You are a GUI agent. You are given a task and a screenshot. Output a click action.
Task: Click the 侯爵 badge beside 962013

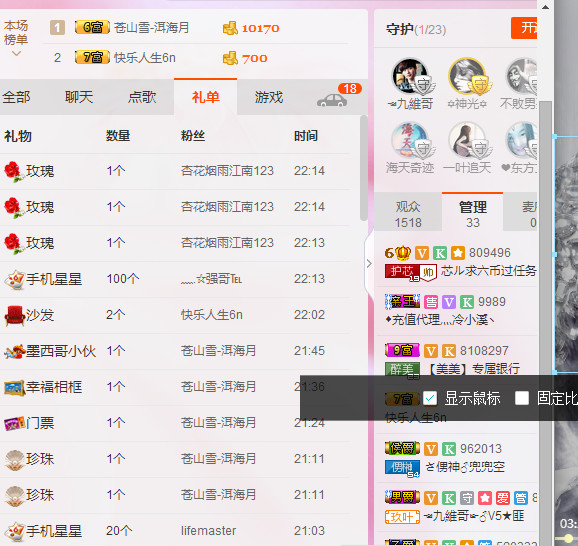(402, 448)
